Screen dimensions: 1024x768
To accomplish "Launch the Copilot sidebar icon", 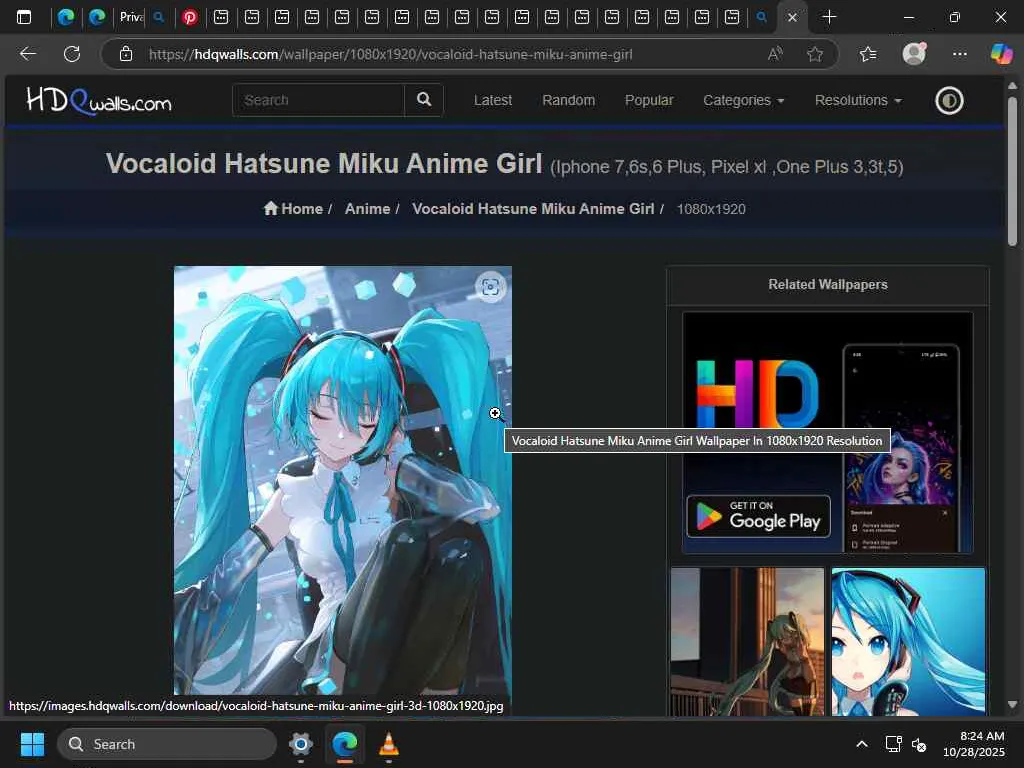I will (x=1001, y=54).
